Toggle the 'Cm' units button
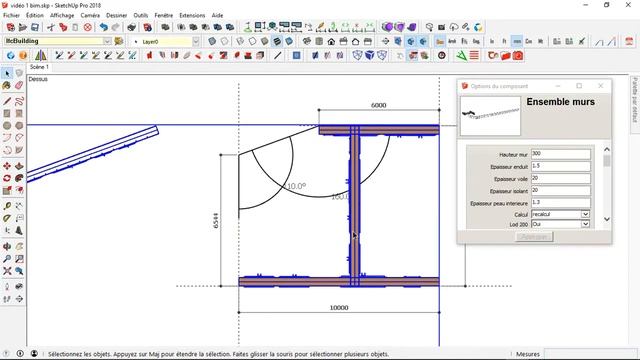 tap(529, 41)
